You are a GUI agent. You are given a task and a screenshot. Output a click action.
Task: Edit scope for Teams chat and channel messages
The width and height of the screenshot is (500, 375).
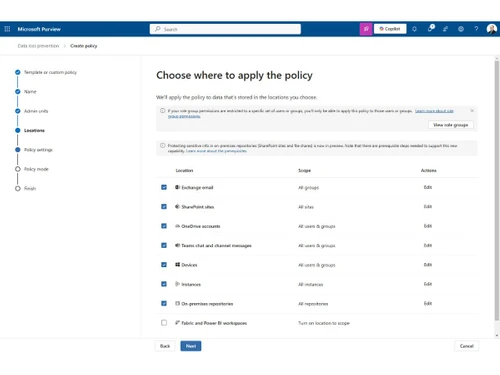click(428, 245)
